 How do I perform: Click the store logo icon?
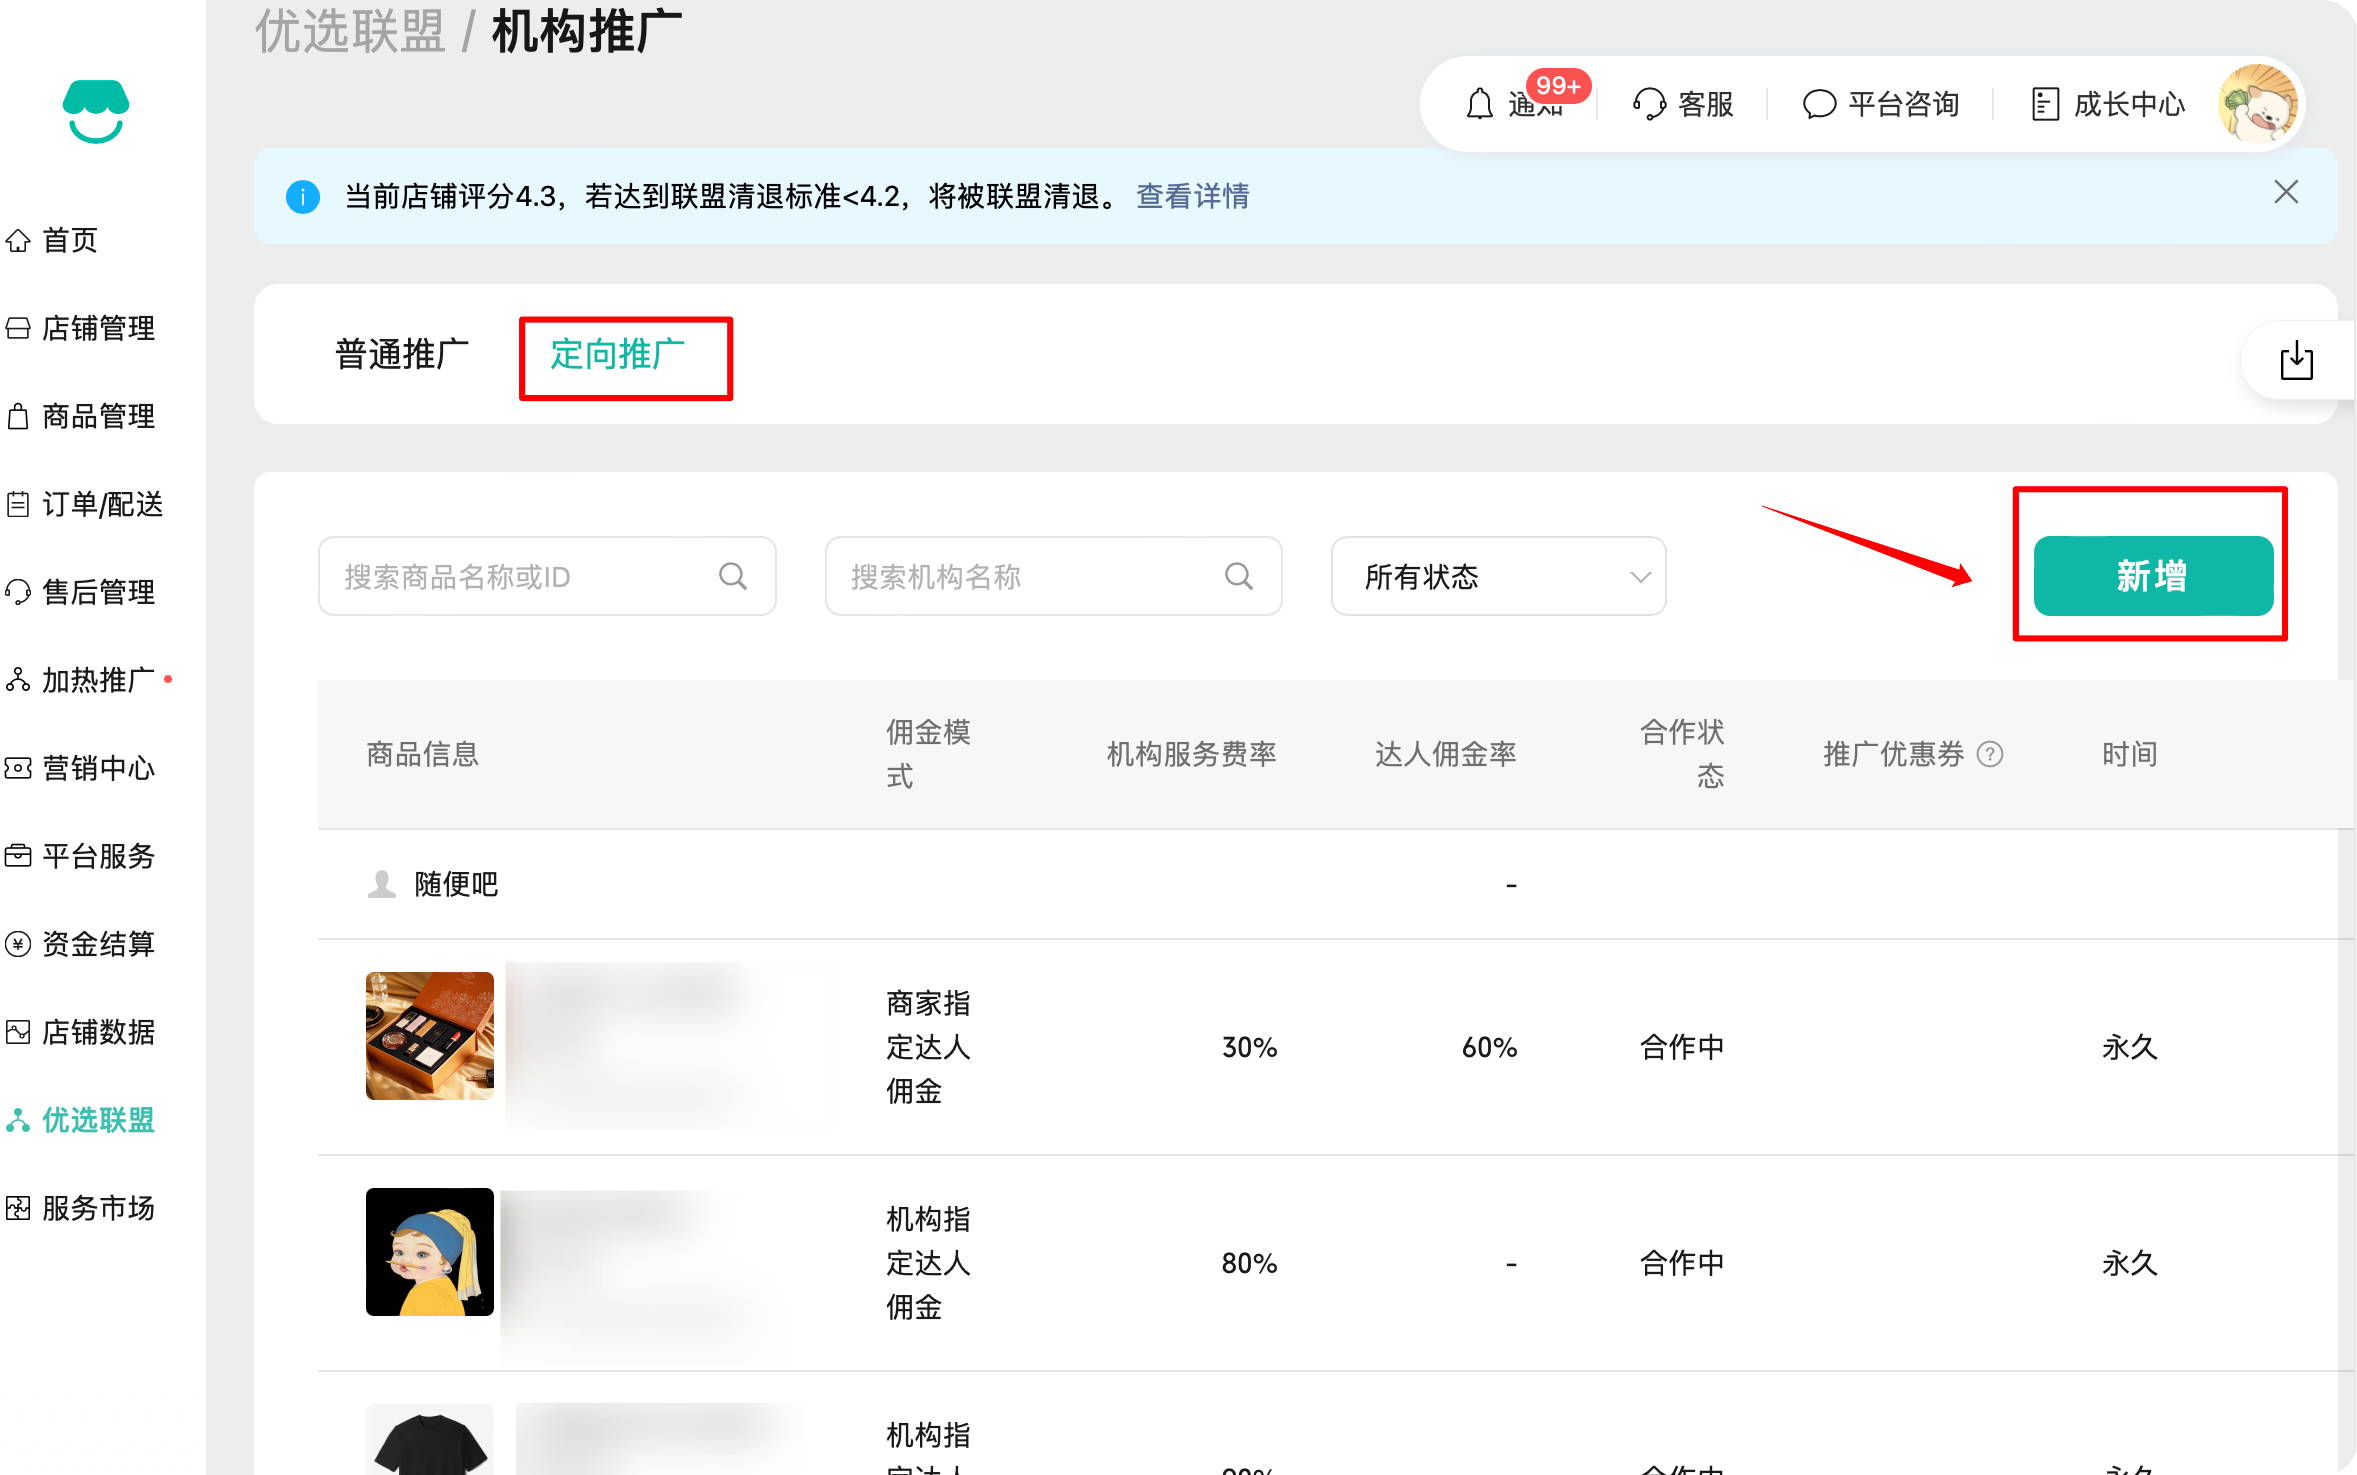[95, 111]
